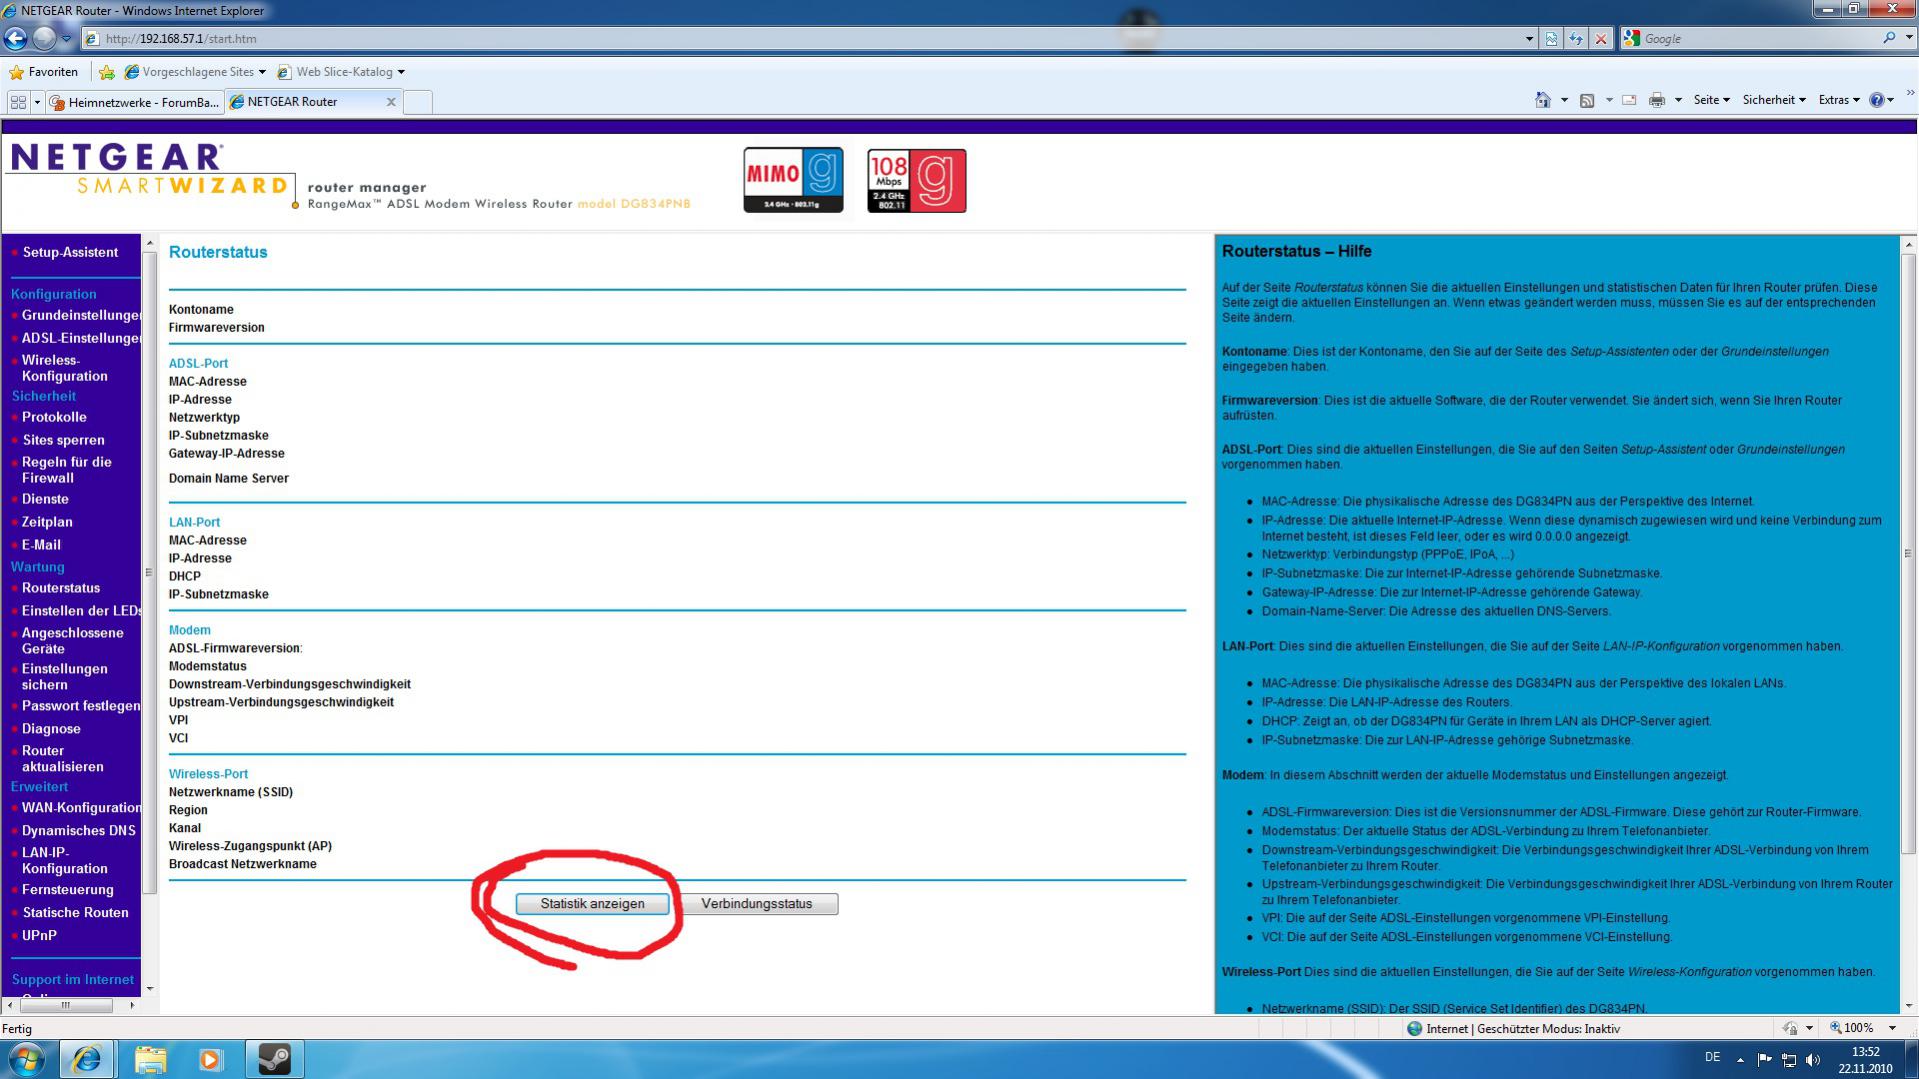Open Angeschlossene Geräte sidebar link

(x=73, y=641)
